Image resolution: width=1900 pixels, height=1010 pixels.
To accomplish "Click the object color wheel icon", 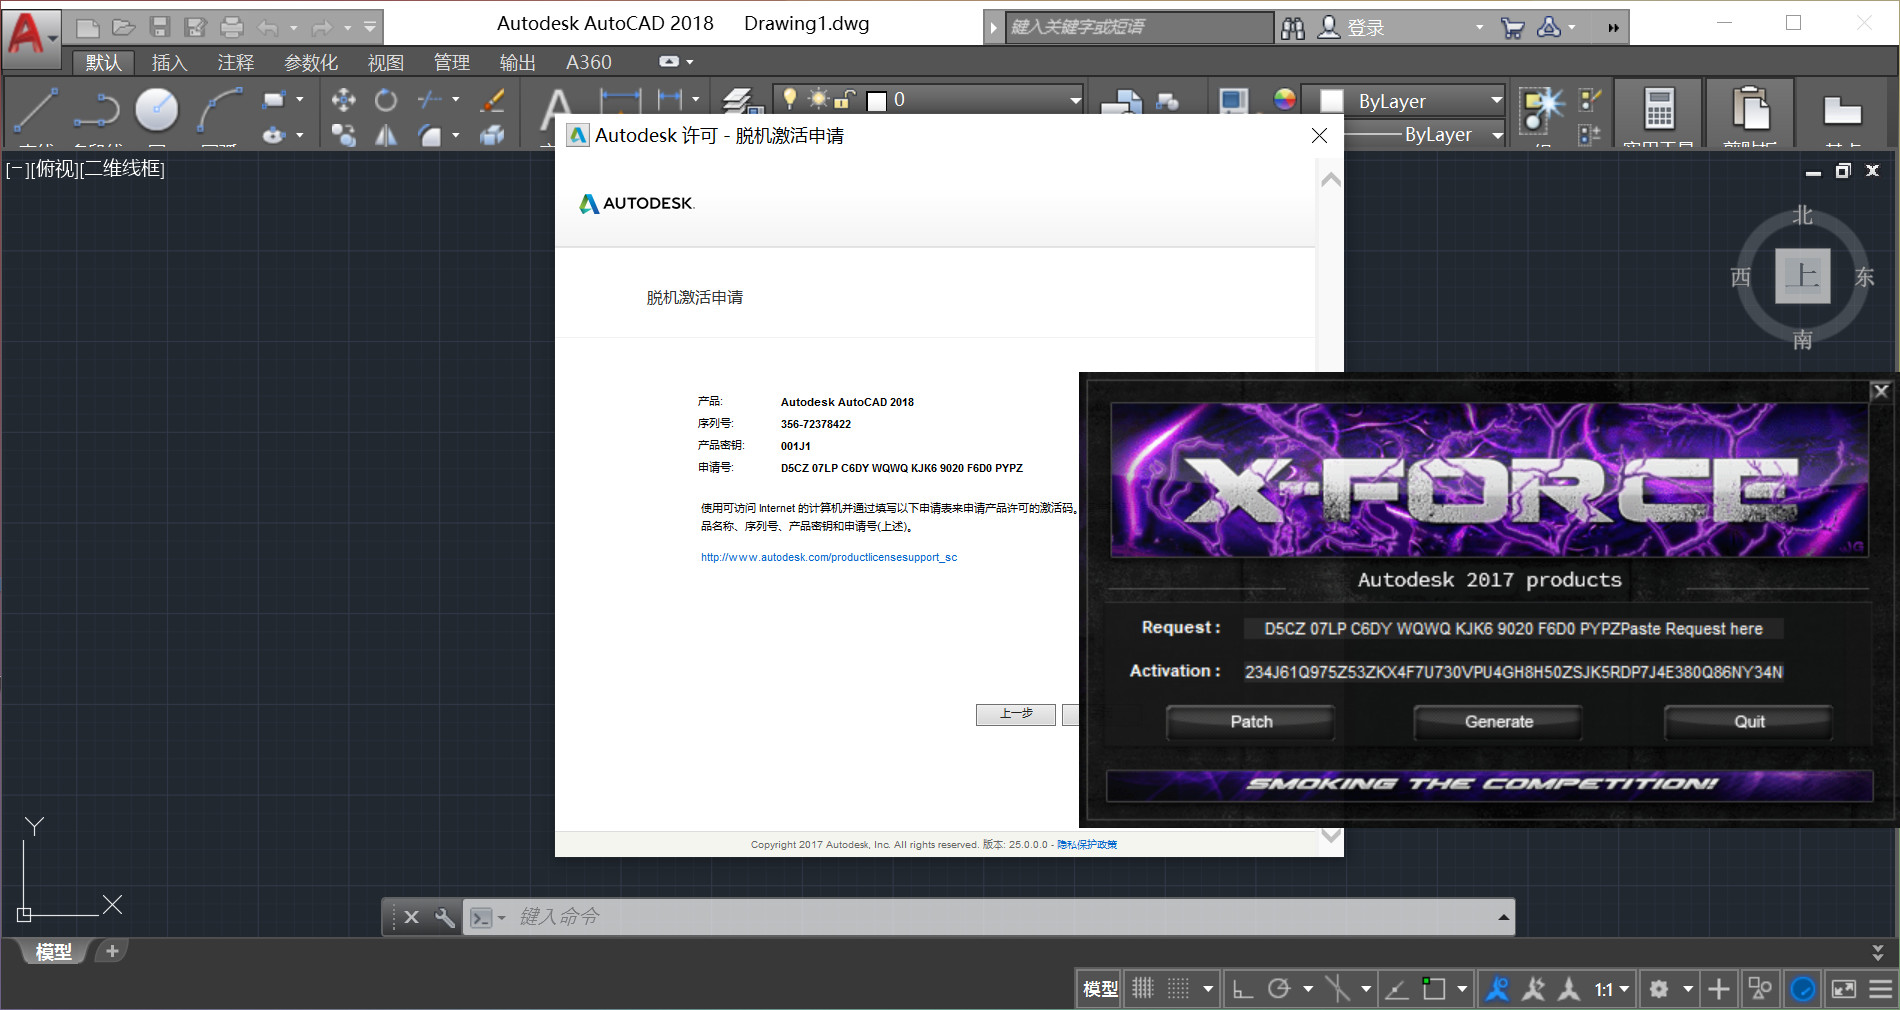I will click(x=1285, y=99).
